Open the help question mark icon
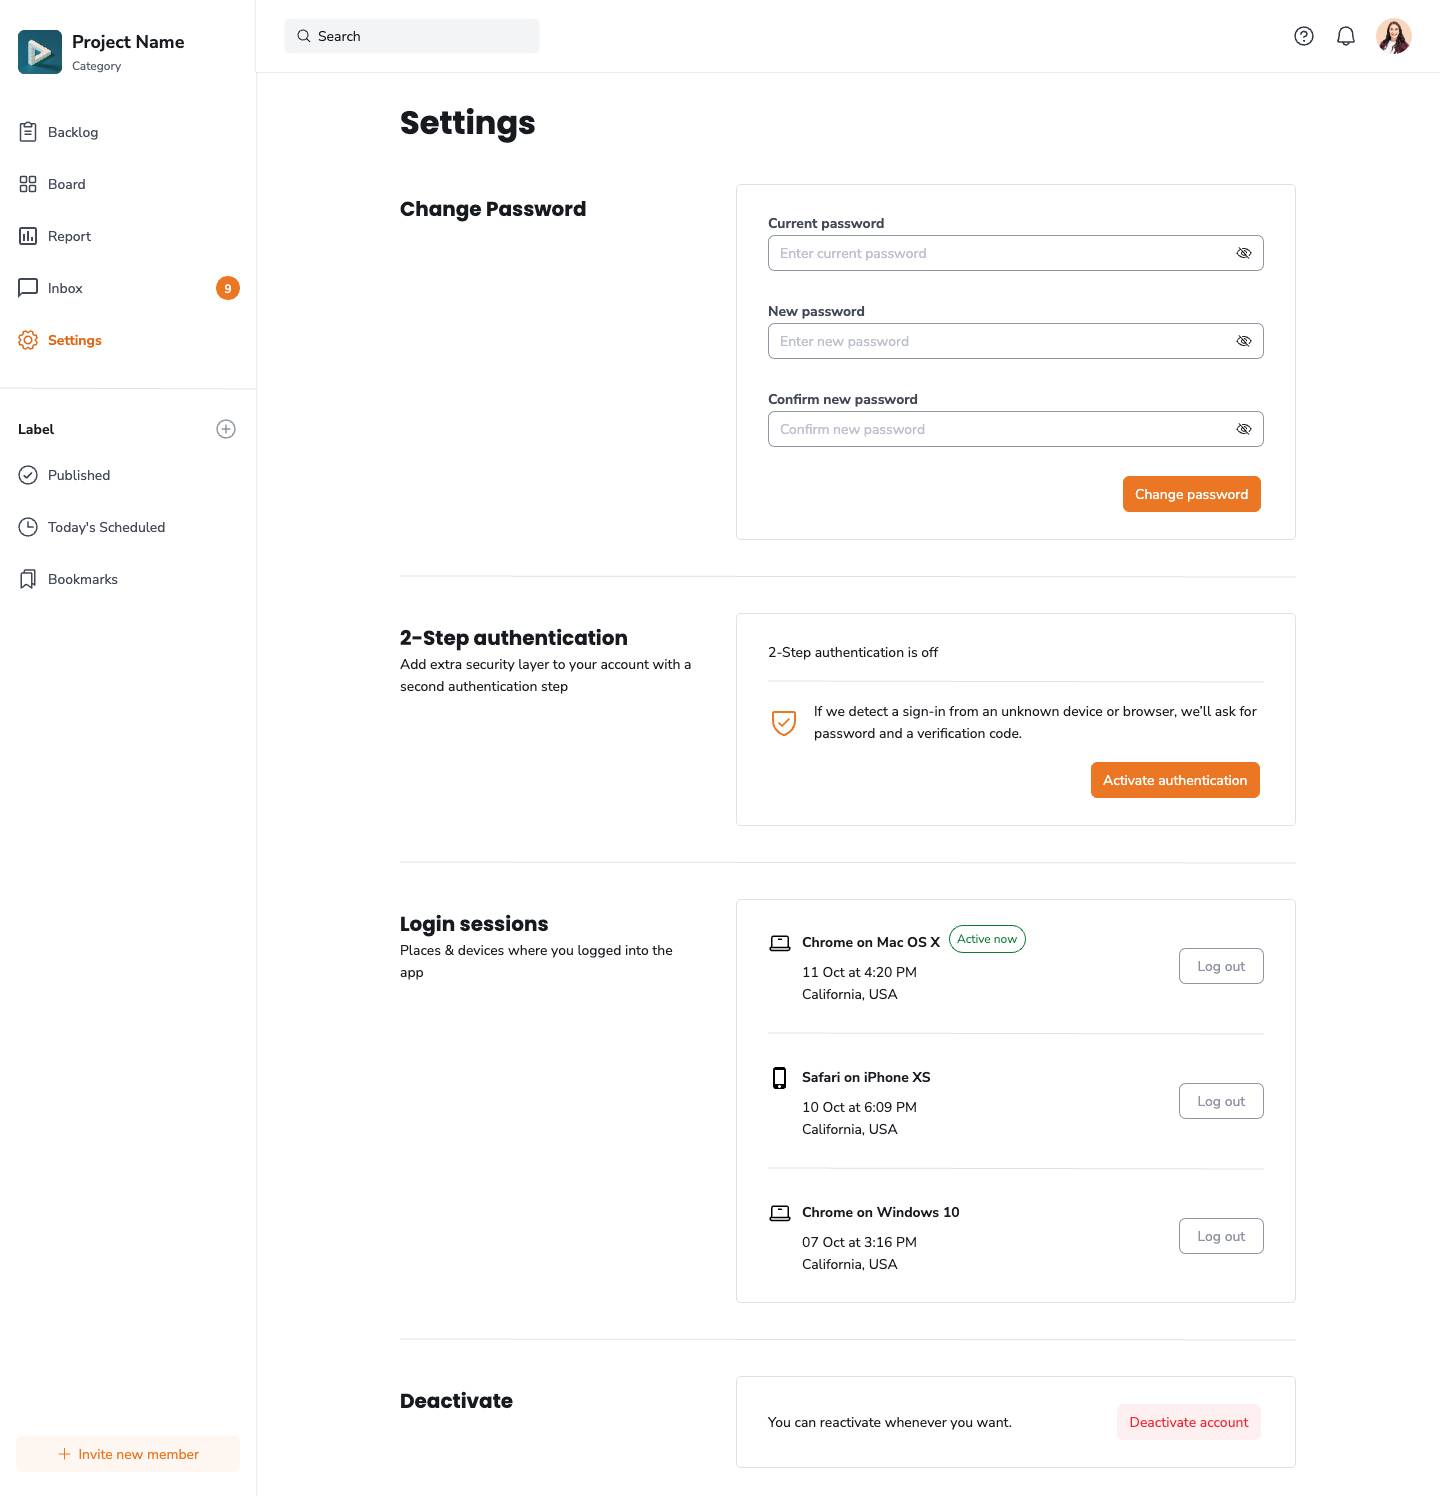 [x=1303, y=36]
